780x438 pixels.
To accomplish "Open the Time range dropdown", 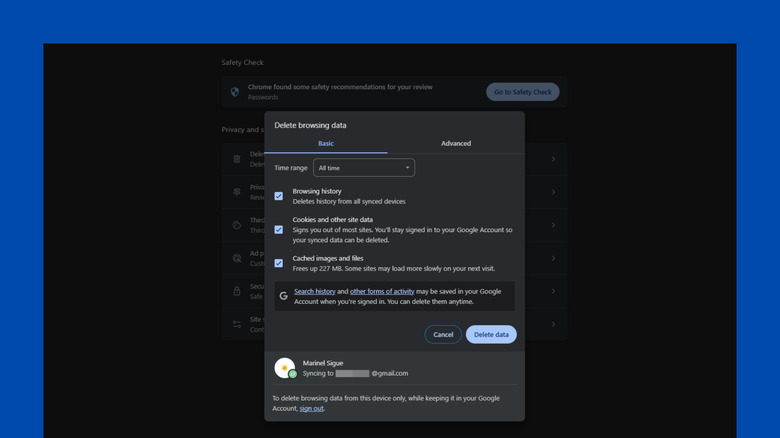I will tap(364, 168).
